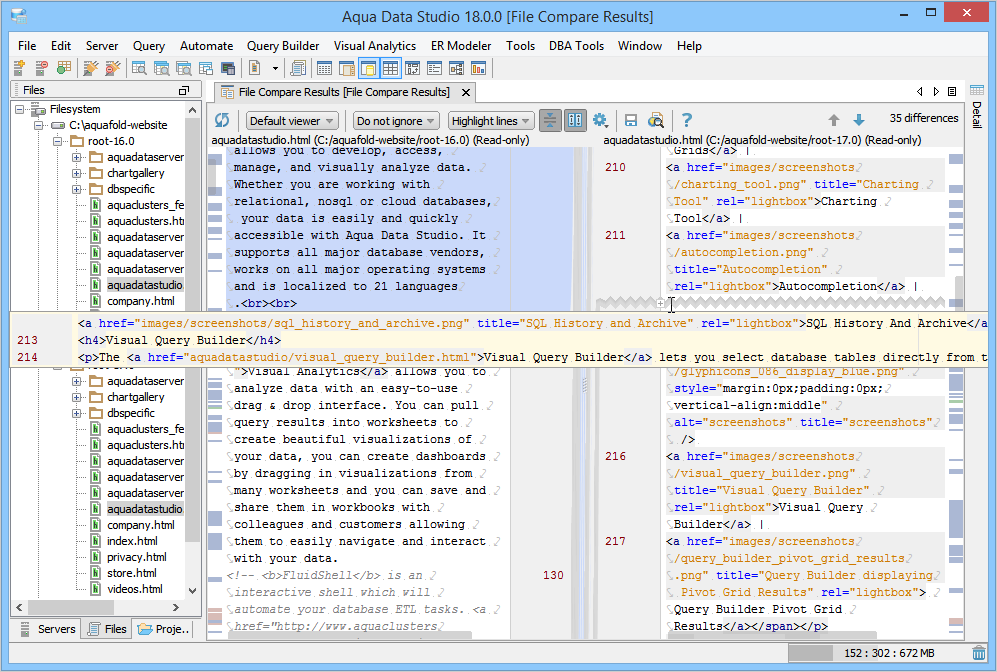The width and height of the screenshot is (997, 672).
Task: Click the trash can garbage collection icon
Action: tap(979, 653)
